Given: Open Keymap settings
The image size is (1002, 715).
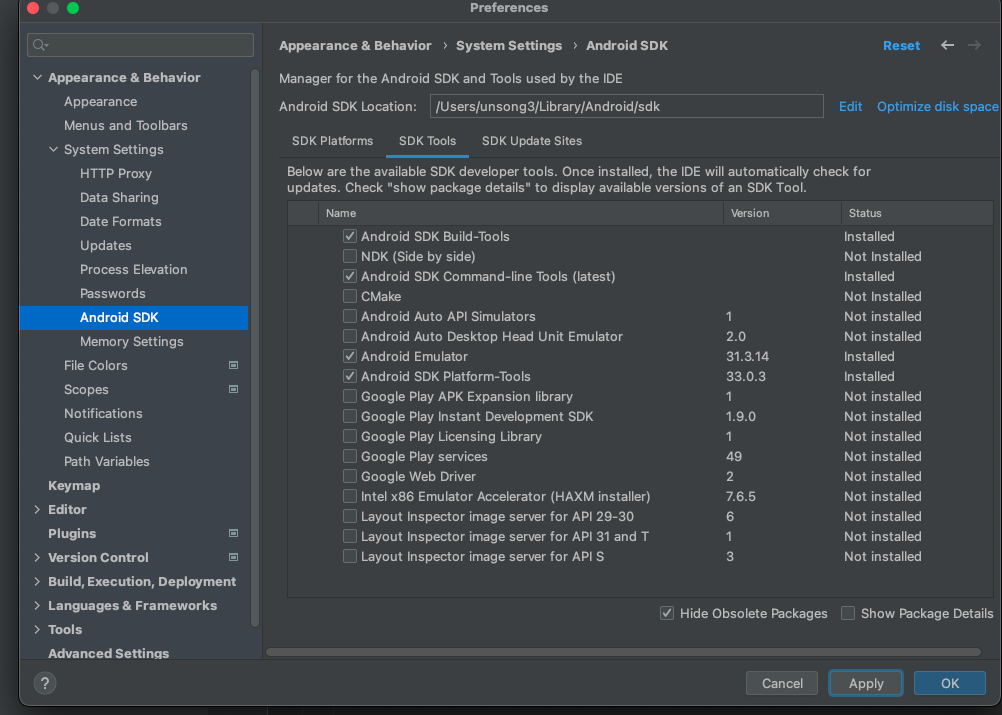Looking at the screenshot, I should tap(74, 486).
